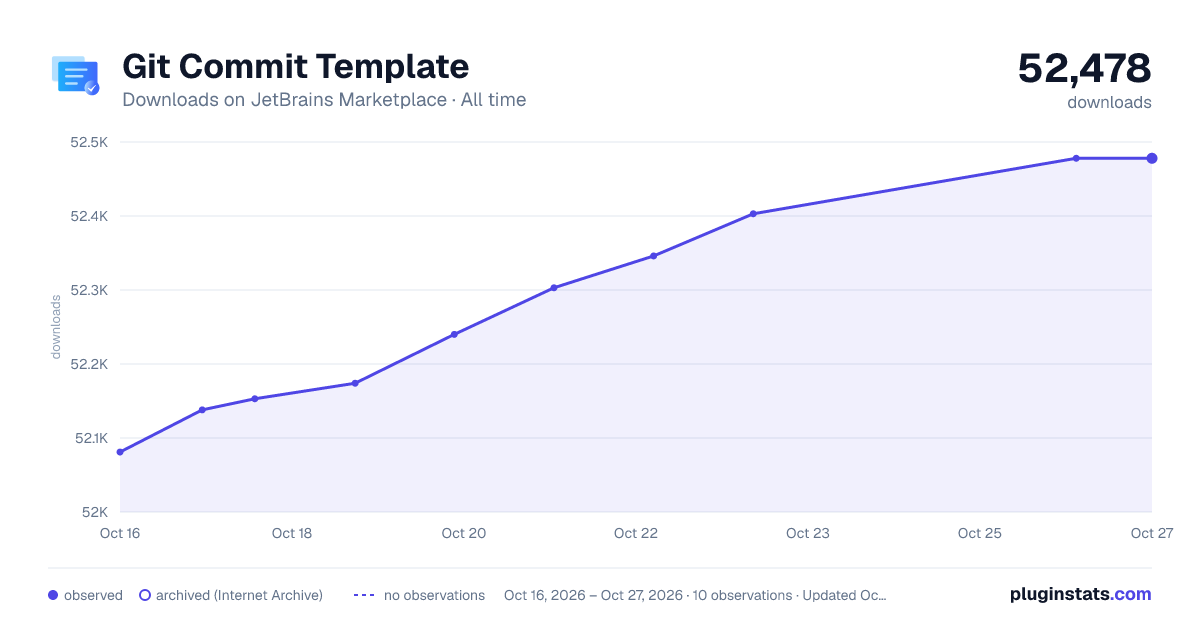Click the Oct 27 x-axis label
1200x630 pixels.
(1151, 533)
